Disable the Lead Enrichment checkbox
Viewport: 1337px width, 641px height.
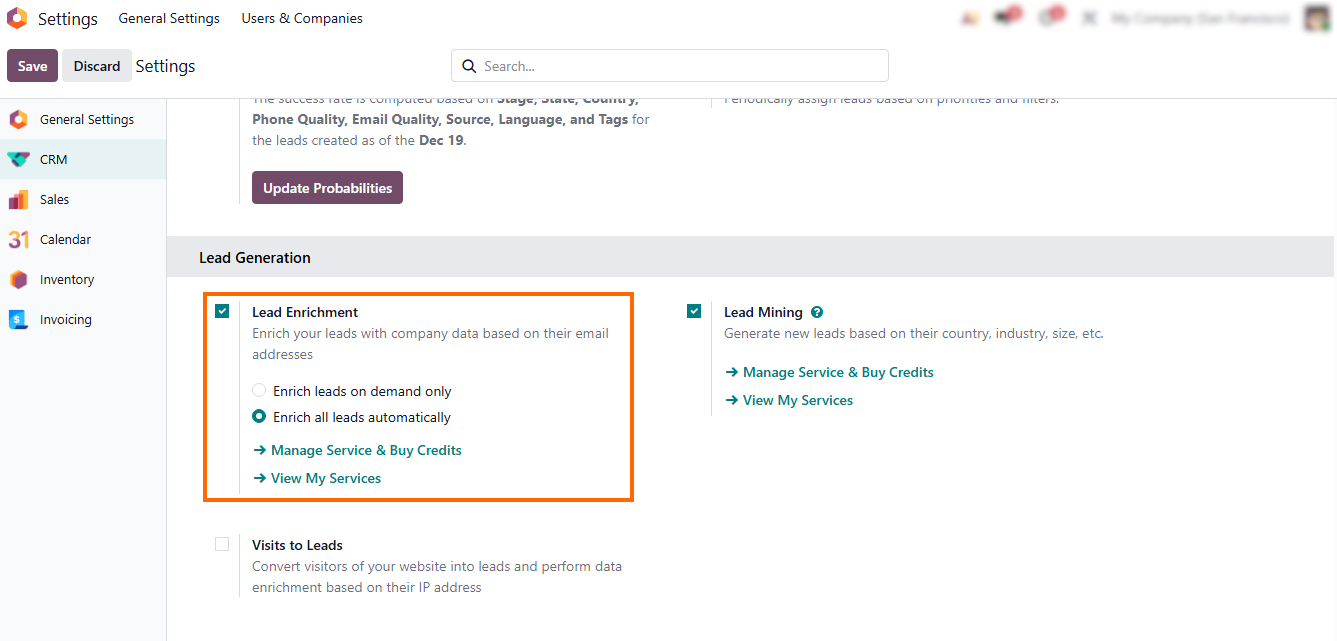[x=222, y=312]
